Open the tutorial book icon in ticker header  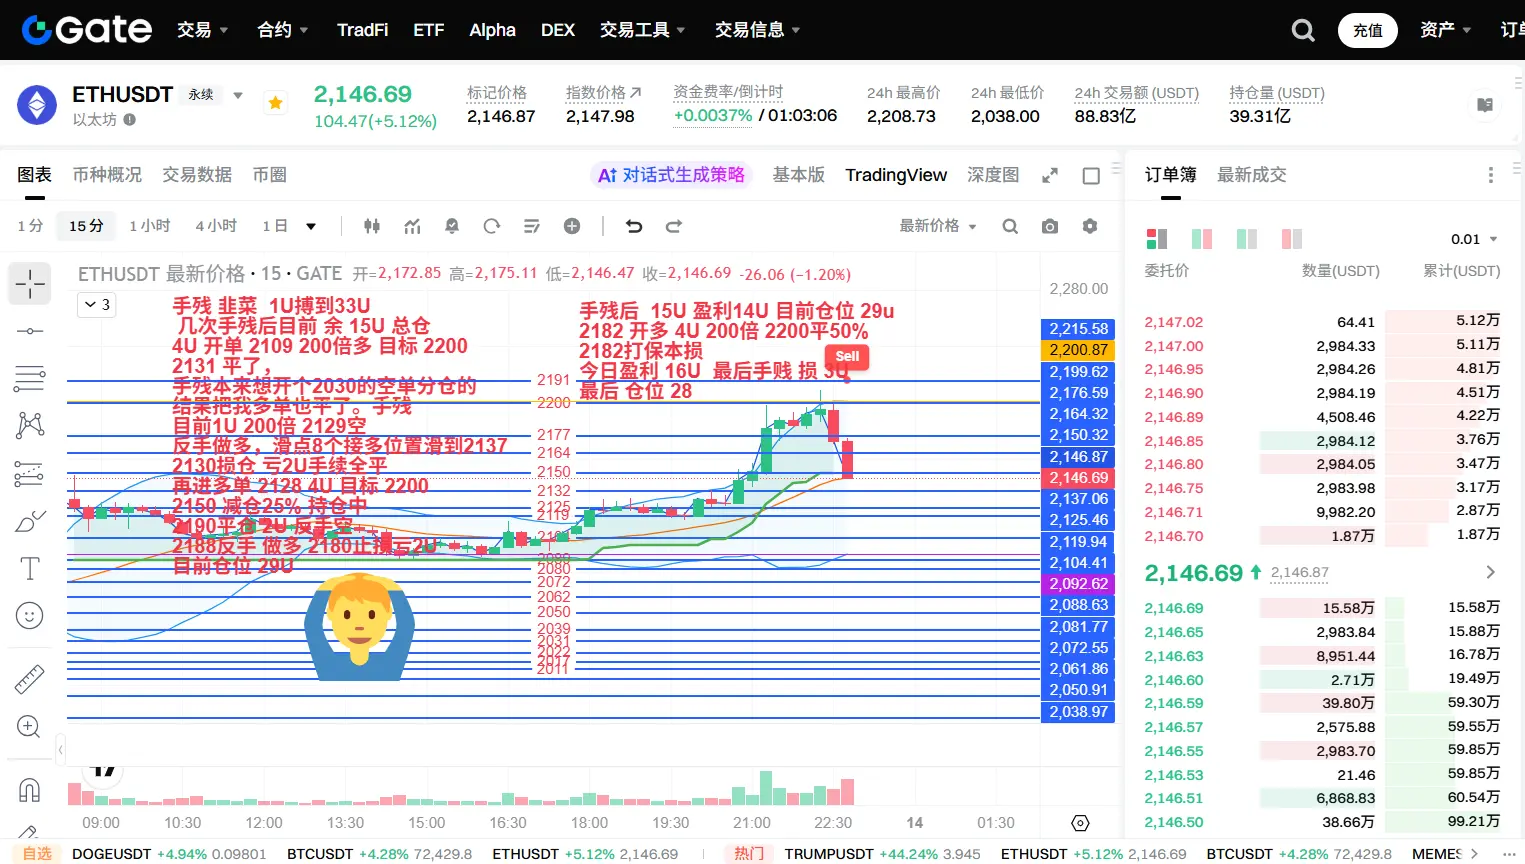click(1485, 105)
